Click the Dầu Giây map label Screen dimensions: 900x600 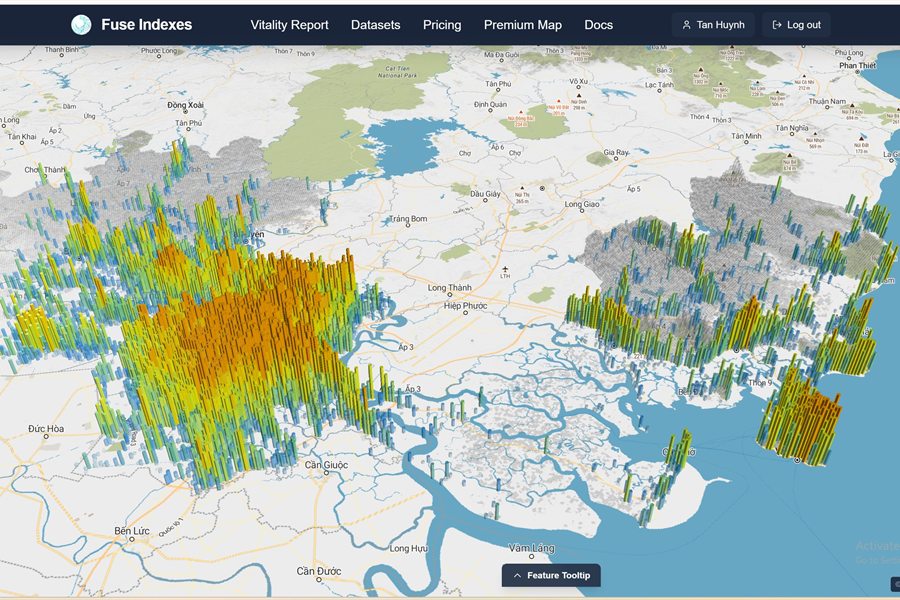486,194
